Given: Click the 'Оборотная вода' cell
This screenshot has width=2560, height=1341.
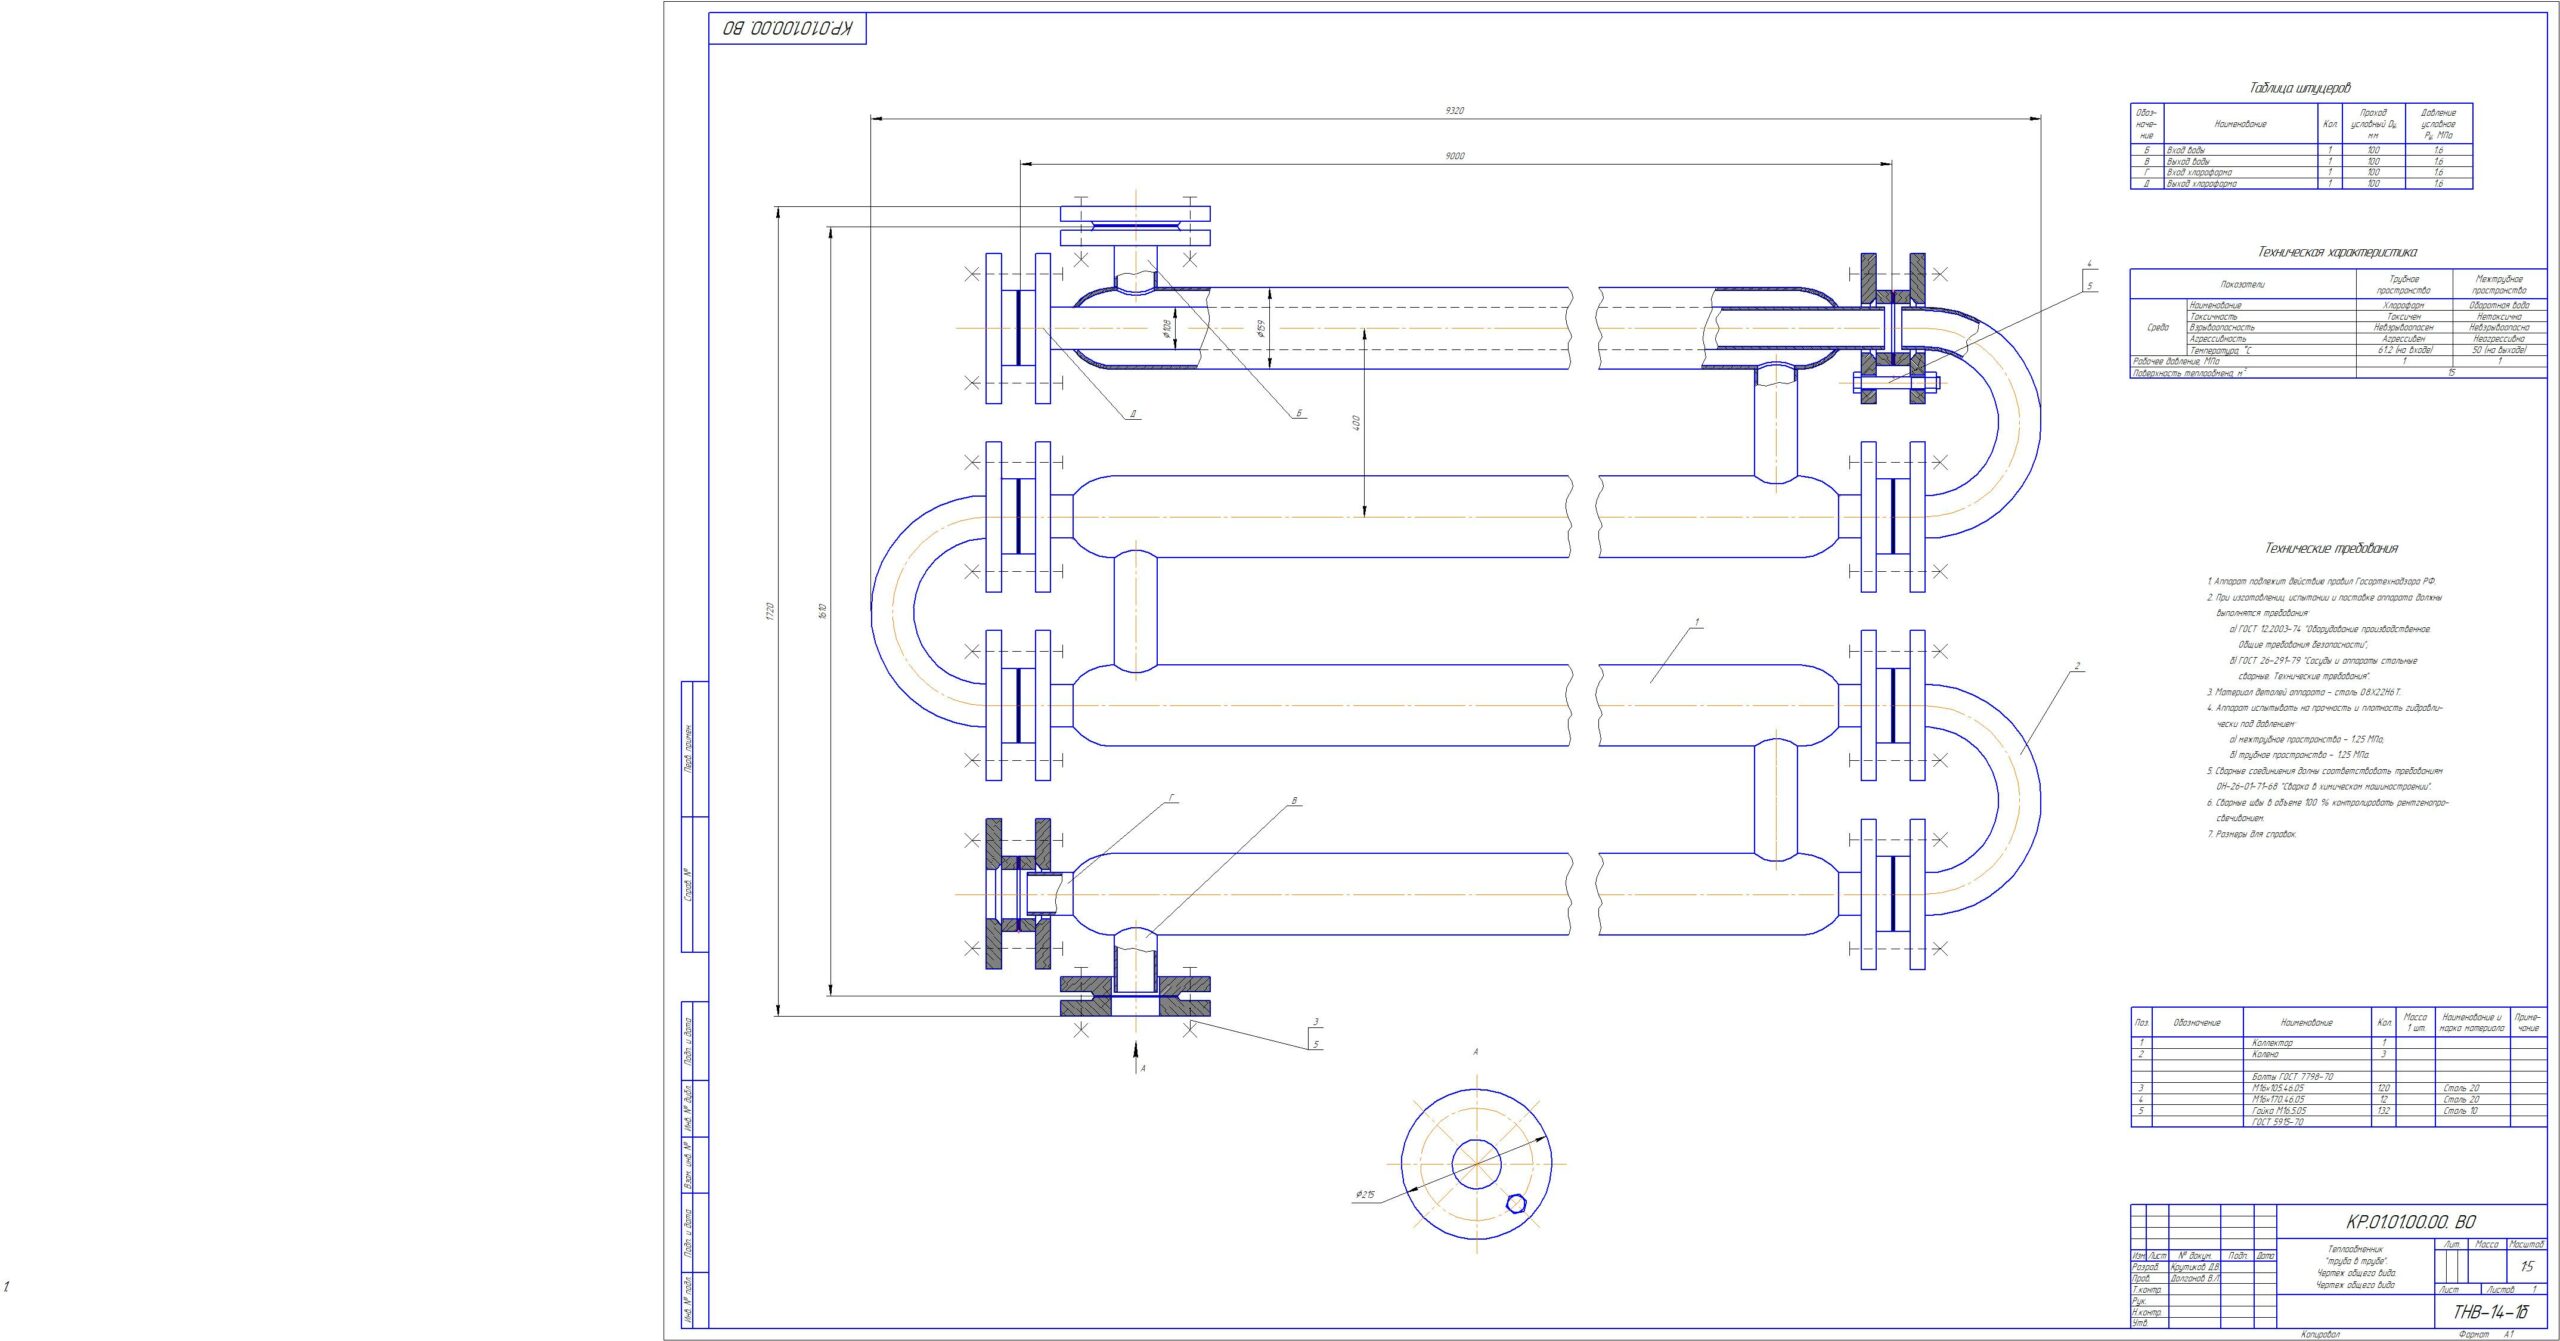Looking at the screenshot, I should (2499, 305).
